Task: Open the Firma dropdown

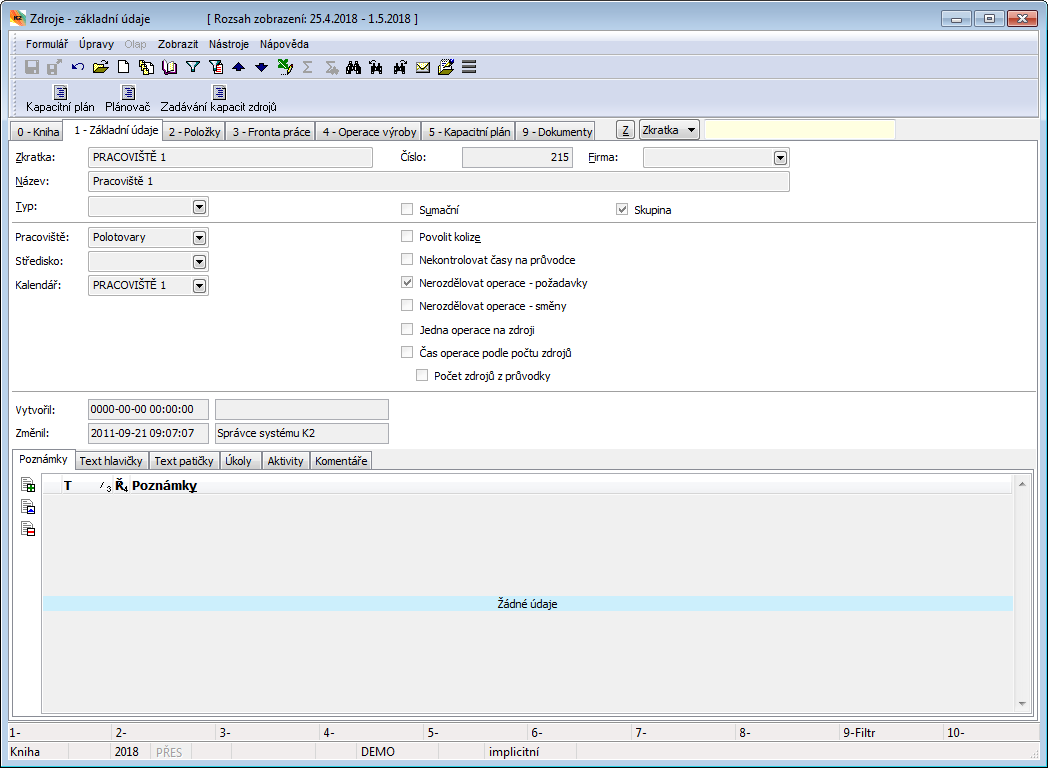Action: pyautogui.click(x=780, y=158)
